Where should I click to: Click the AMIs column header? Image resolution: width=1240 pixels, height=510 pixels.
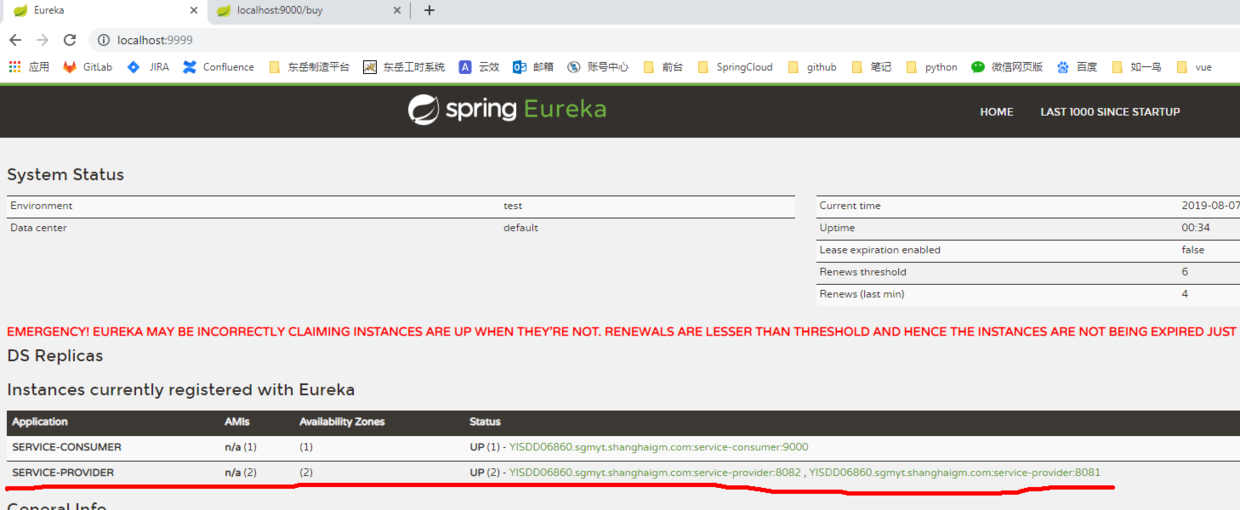237,422
